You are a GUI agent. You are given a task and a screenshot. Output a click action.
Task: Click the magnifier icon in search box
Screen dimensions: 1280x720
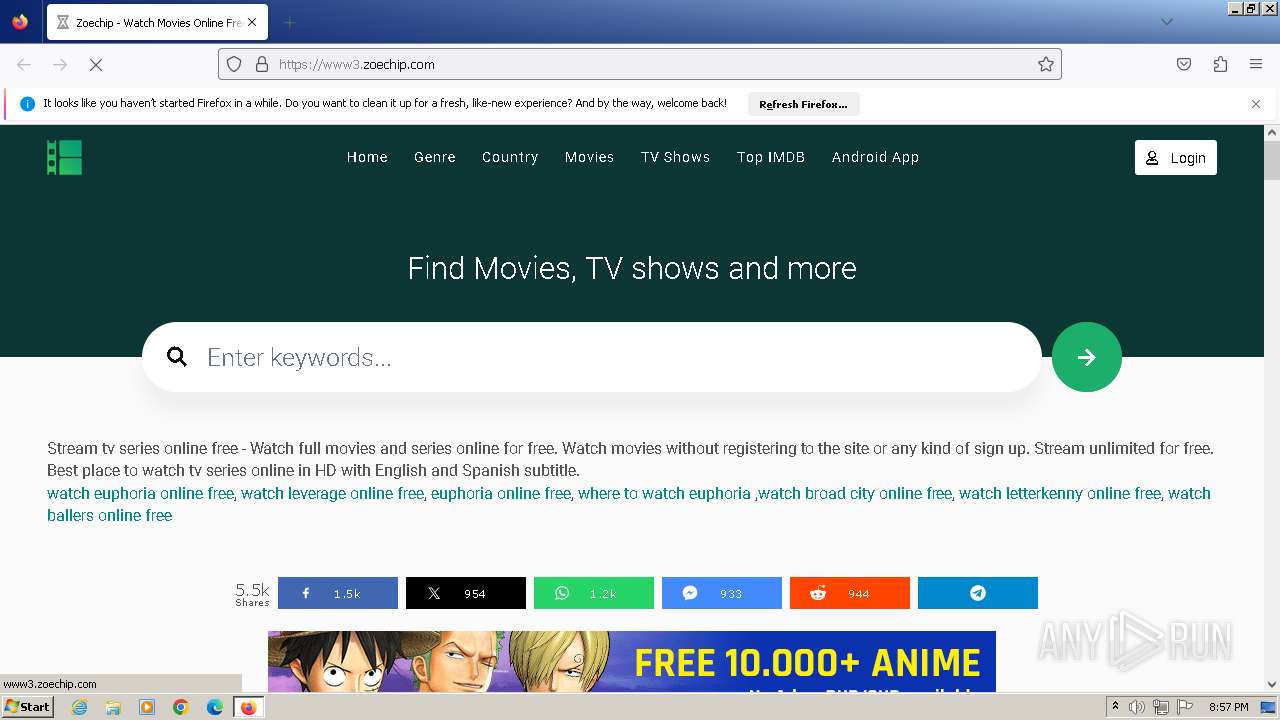[177, 357]
